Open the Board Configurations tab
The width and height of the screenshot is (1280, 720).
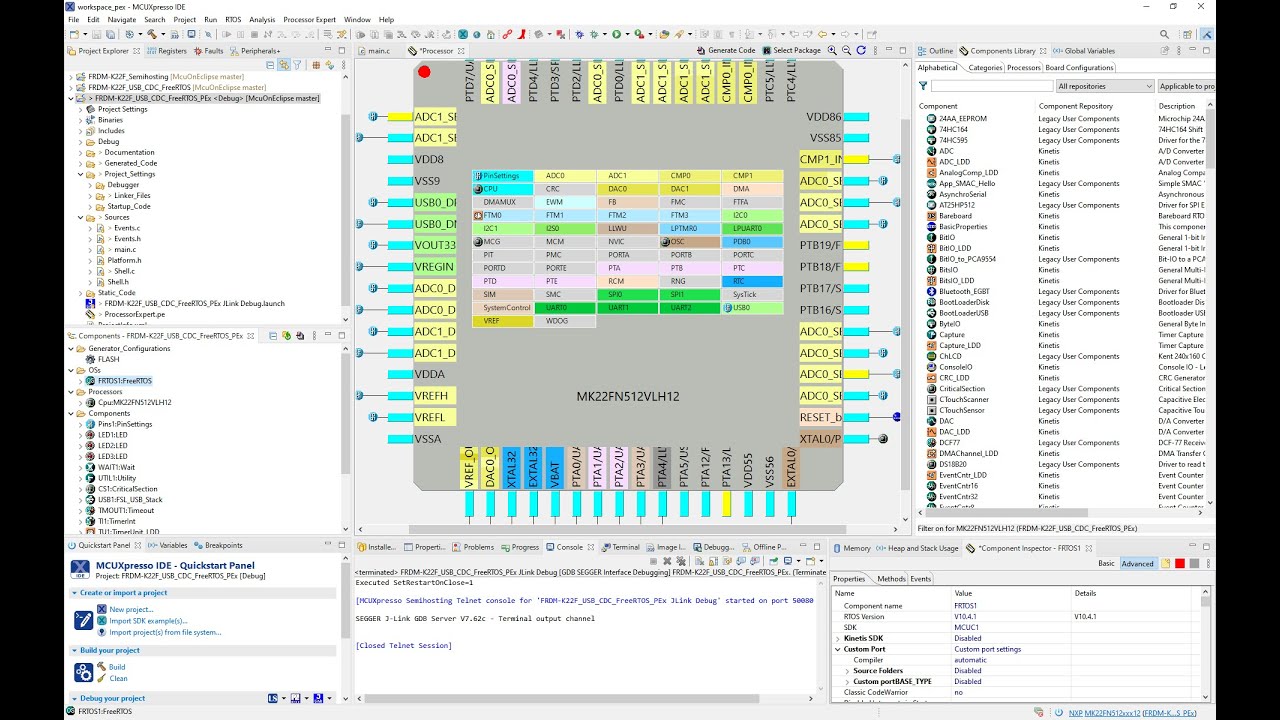pyautogui.click(x=1080, y=68)
